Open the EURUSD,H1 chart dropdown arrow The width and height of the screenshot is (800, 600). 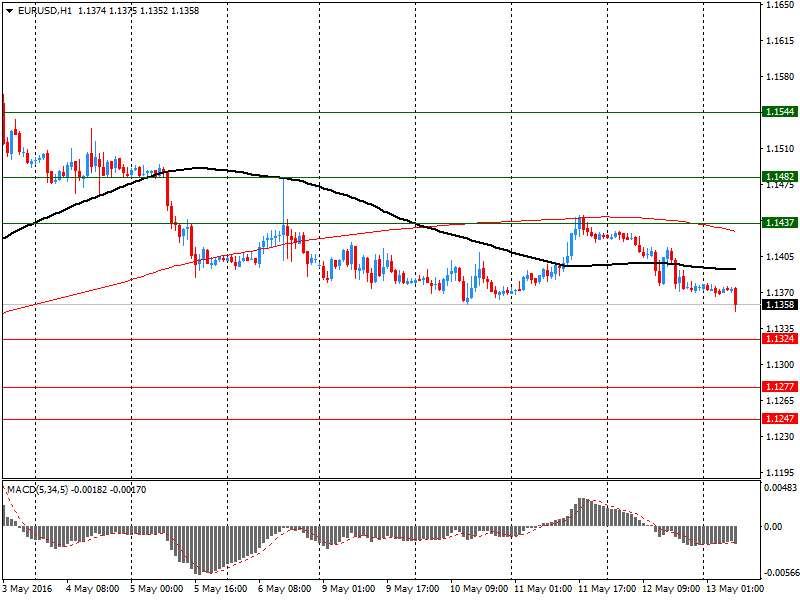tap(9, 11)
